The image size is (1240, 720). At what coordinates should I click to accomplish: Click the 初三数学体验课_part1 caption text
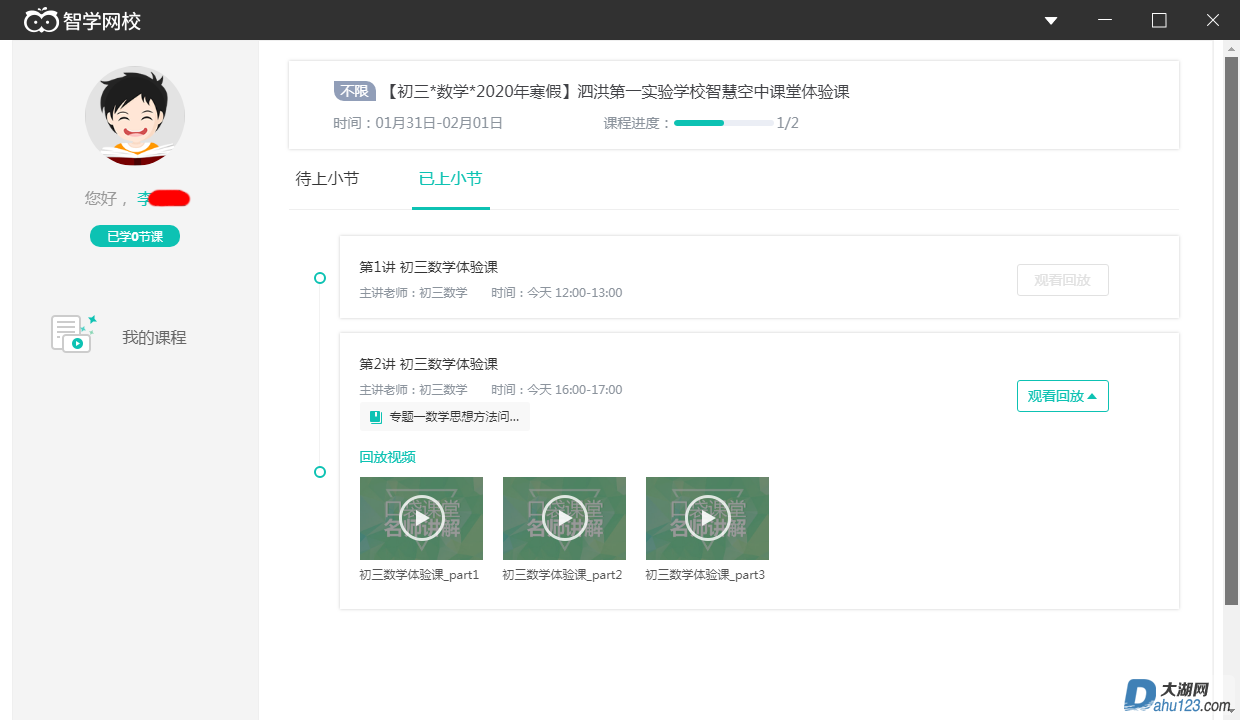(x=419, y=575)
